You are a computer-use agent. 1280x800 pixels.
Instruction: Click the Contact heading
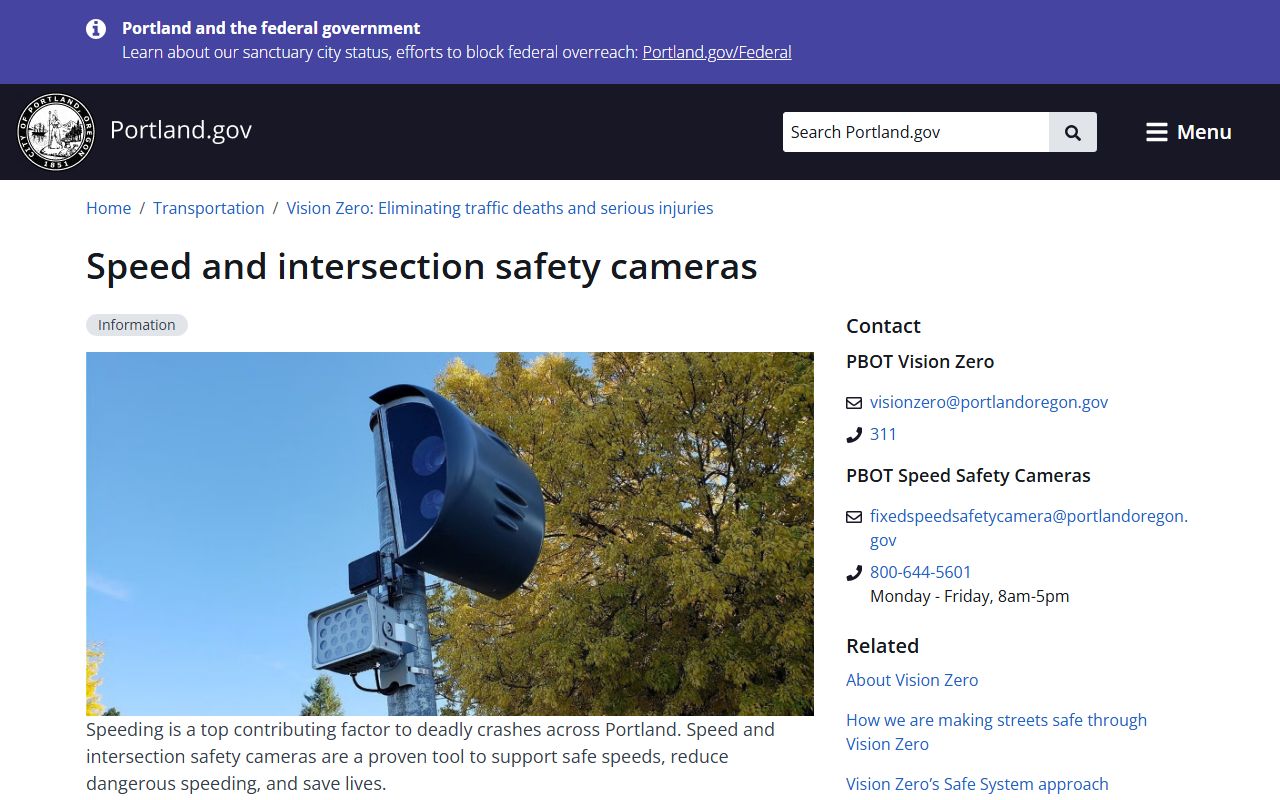[883, 326]
